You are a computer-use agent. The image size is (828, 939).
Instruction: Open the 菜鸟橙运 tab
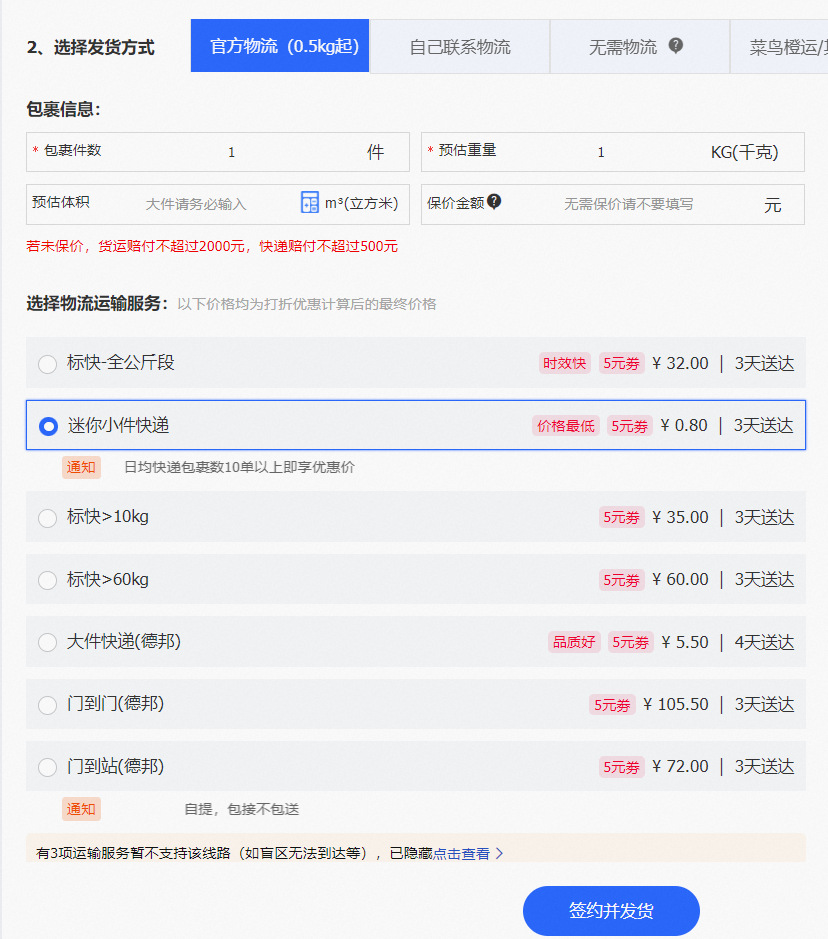click(786, 47)
